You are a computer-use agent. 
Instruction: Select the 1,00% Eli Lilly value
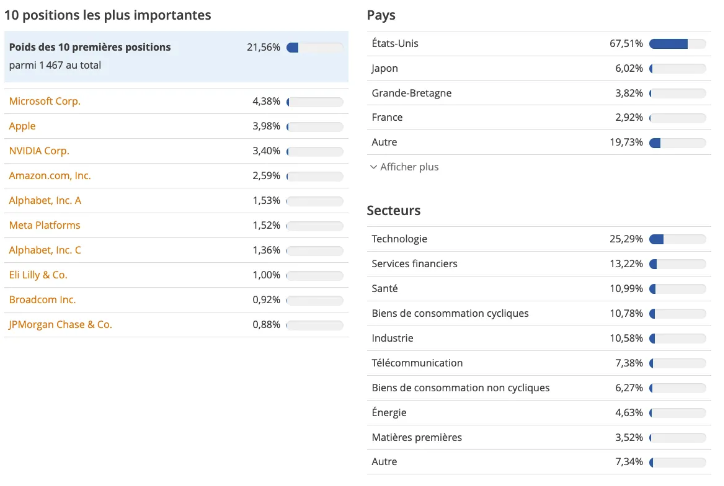[x=266, y=275]
